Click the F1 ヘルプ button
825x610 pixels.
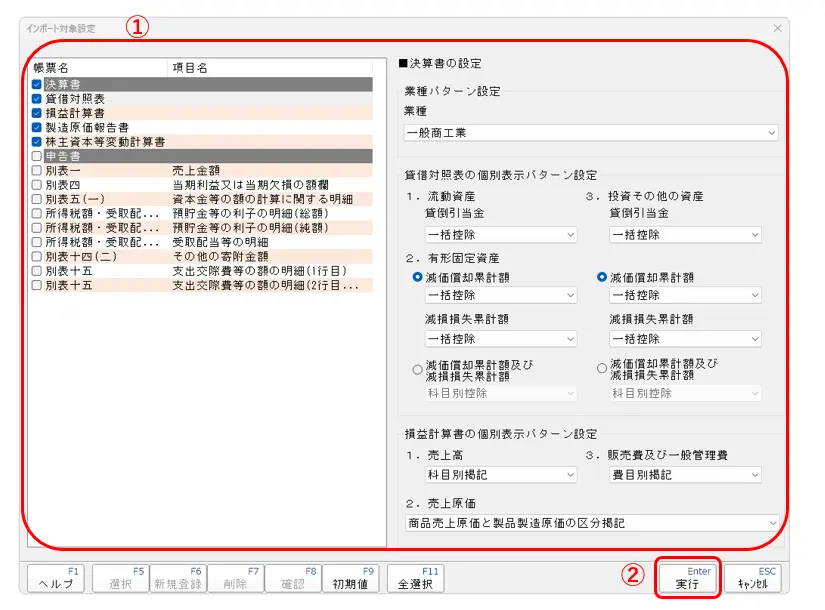[x=55, y=578]
